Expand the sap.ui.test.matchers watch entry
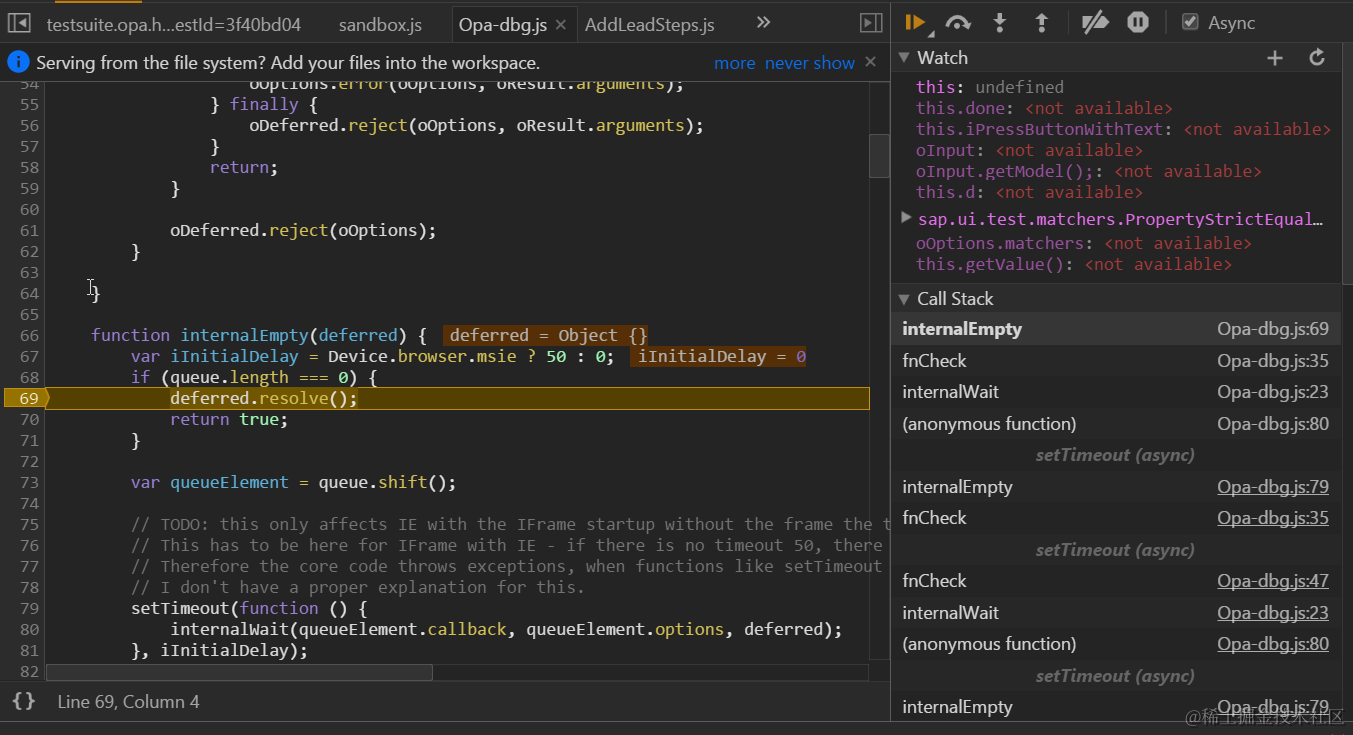The image size is (1353, 735). tap(906, 217)
